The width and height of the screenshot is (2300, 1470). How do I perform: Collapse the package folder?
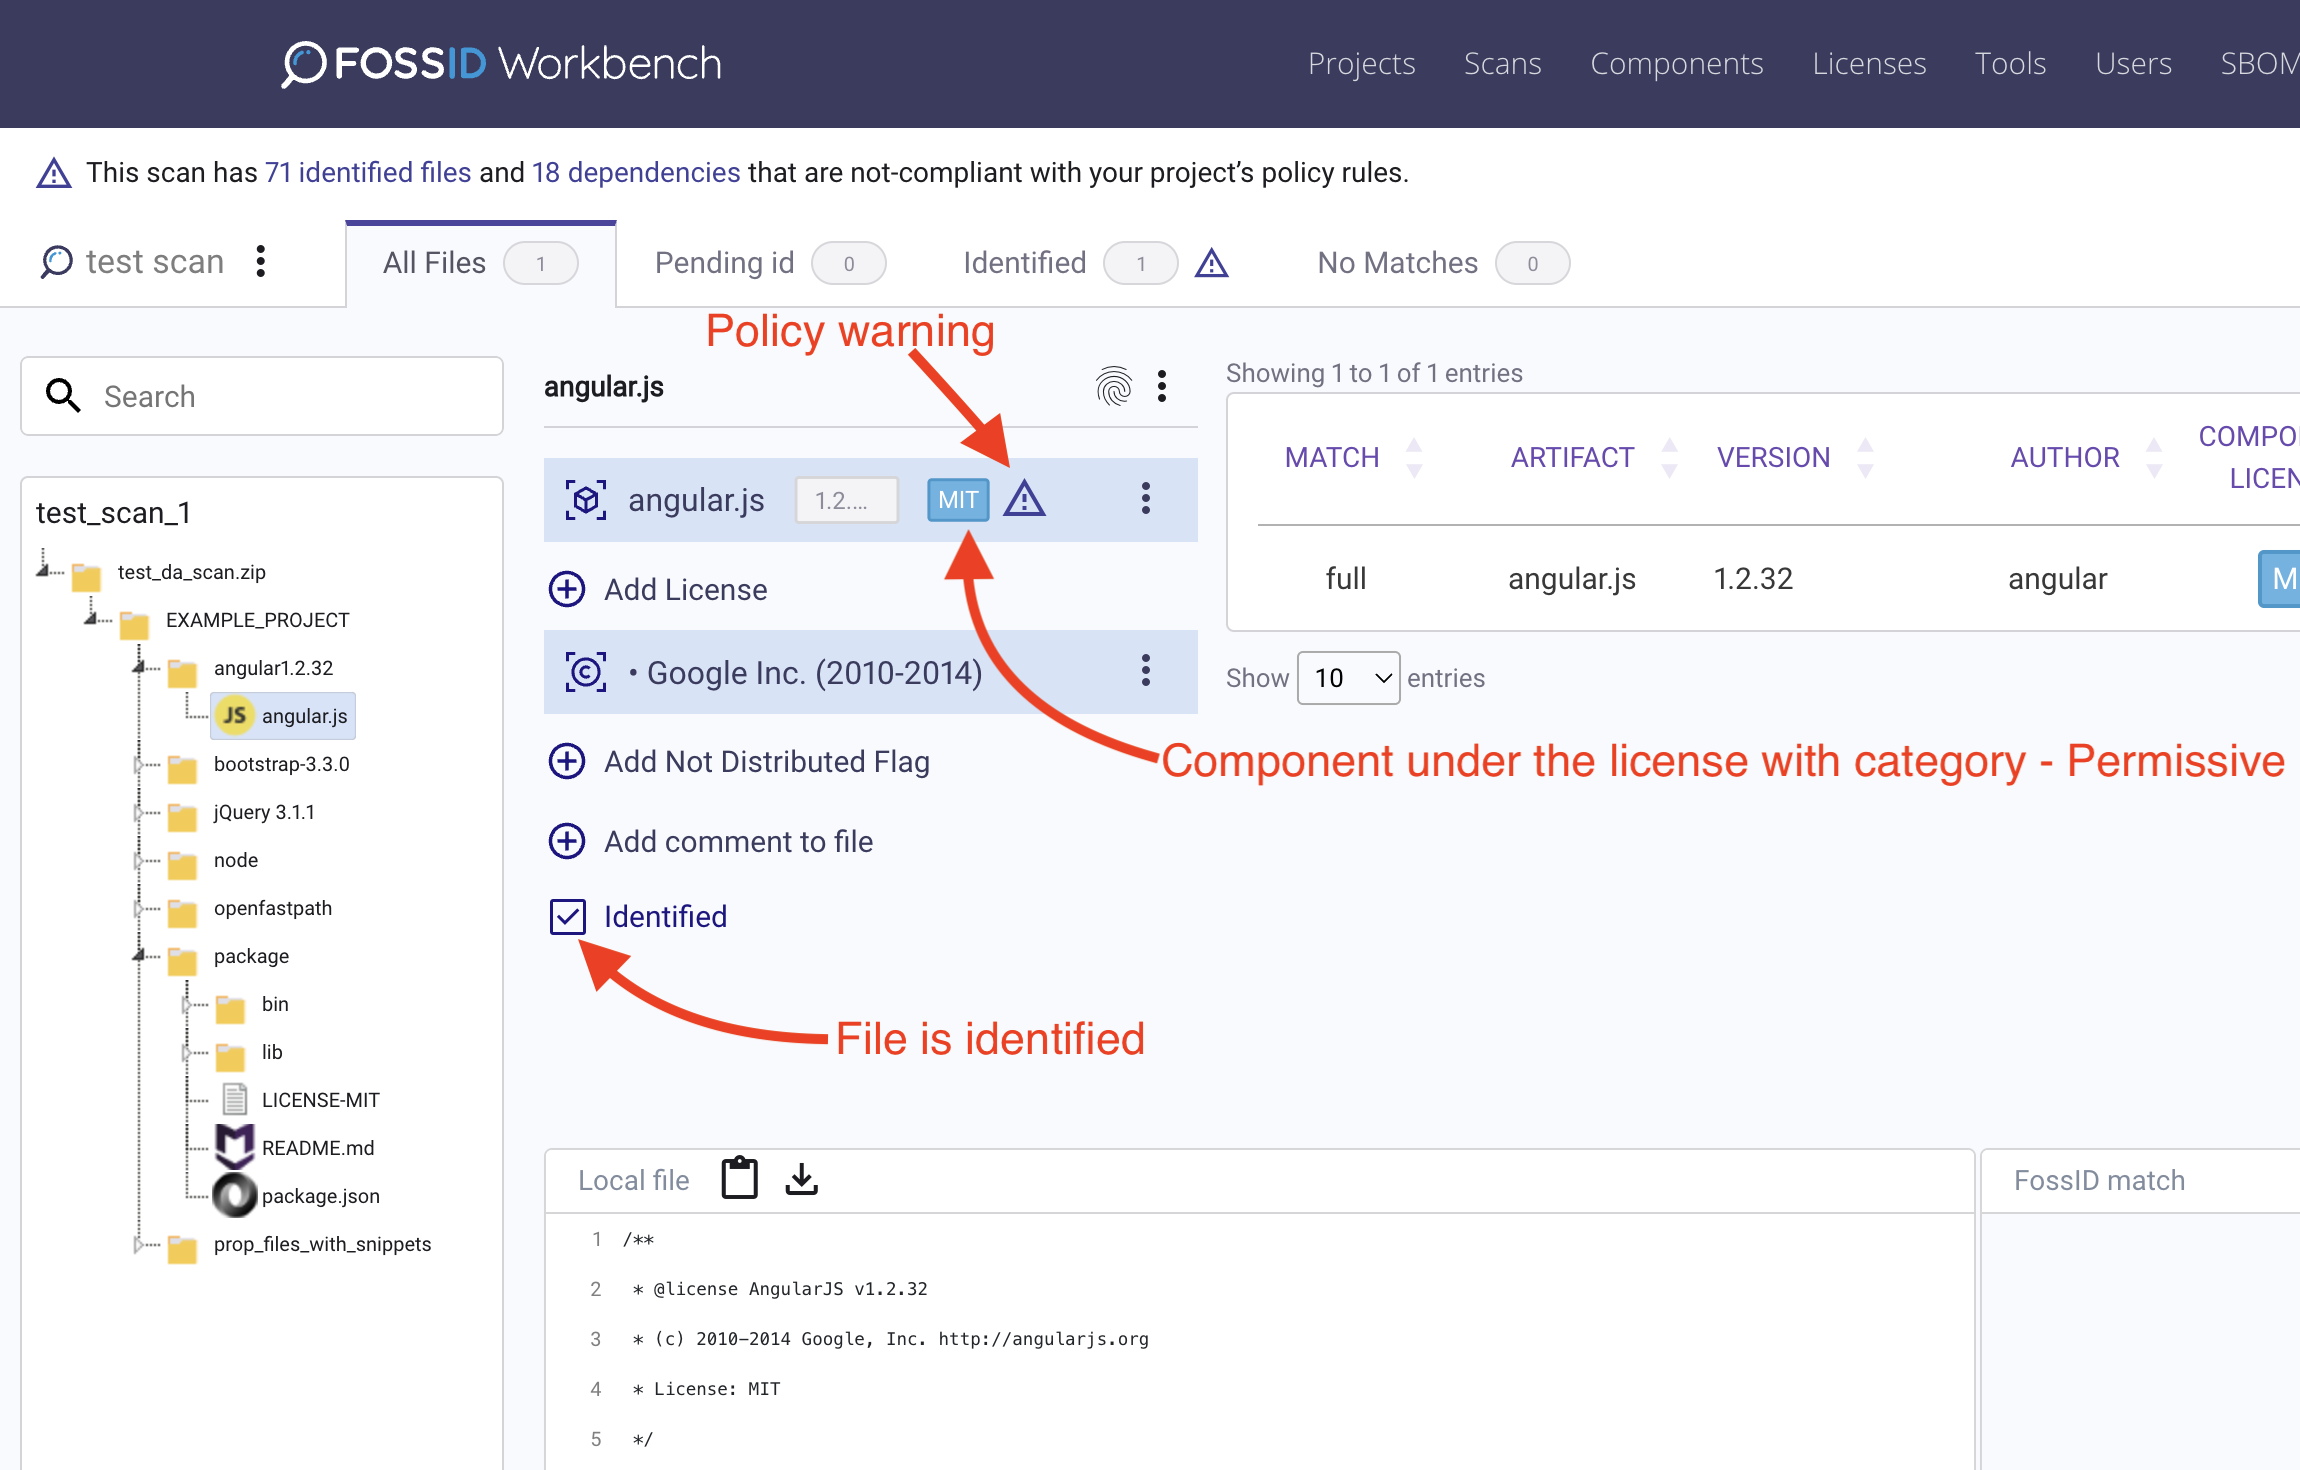pos(139,955)
